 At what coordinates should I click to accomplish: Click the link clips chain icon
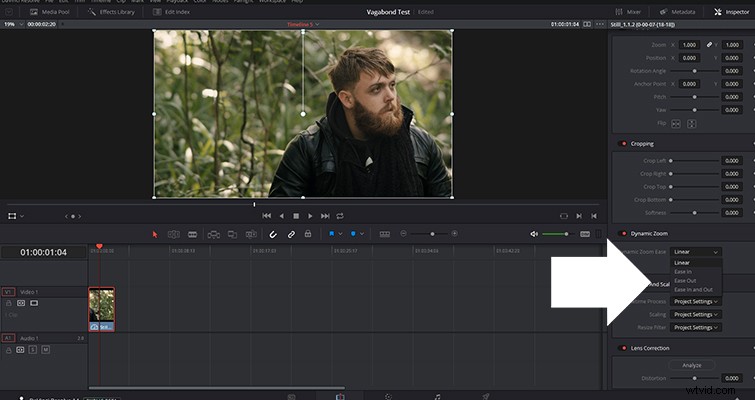tap(291, 234)
